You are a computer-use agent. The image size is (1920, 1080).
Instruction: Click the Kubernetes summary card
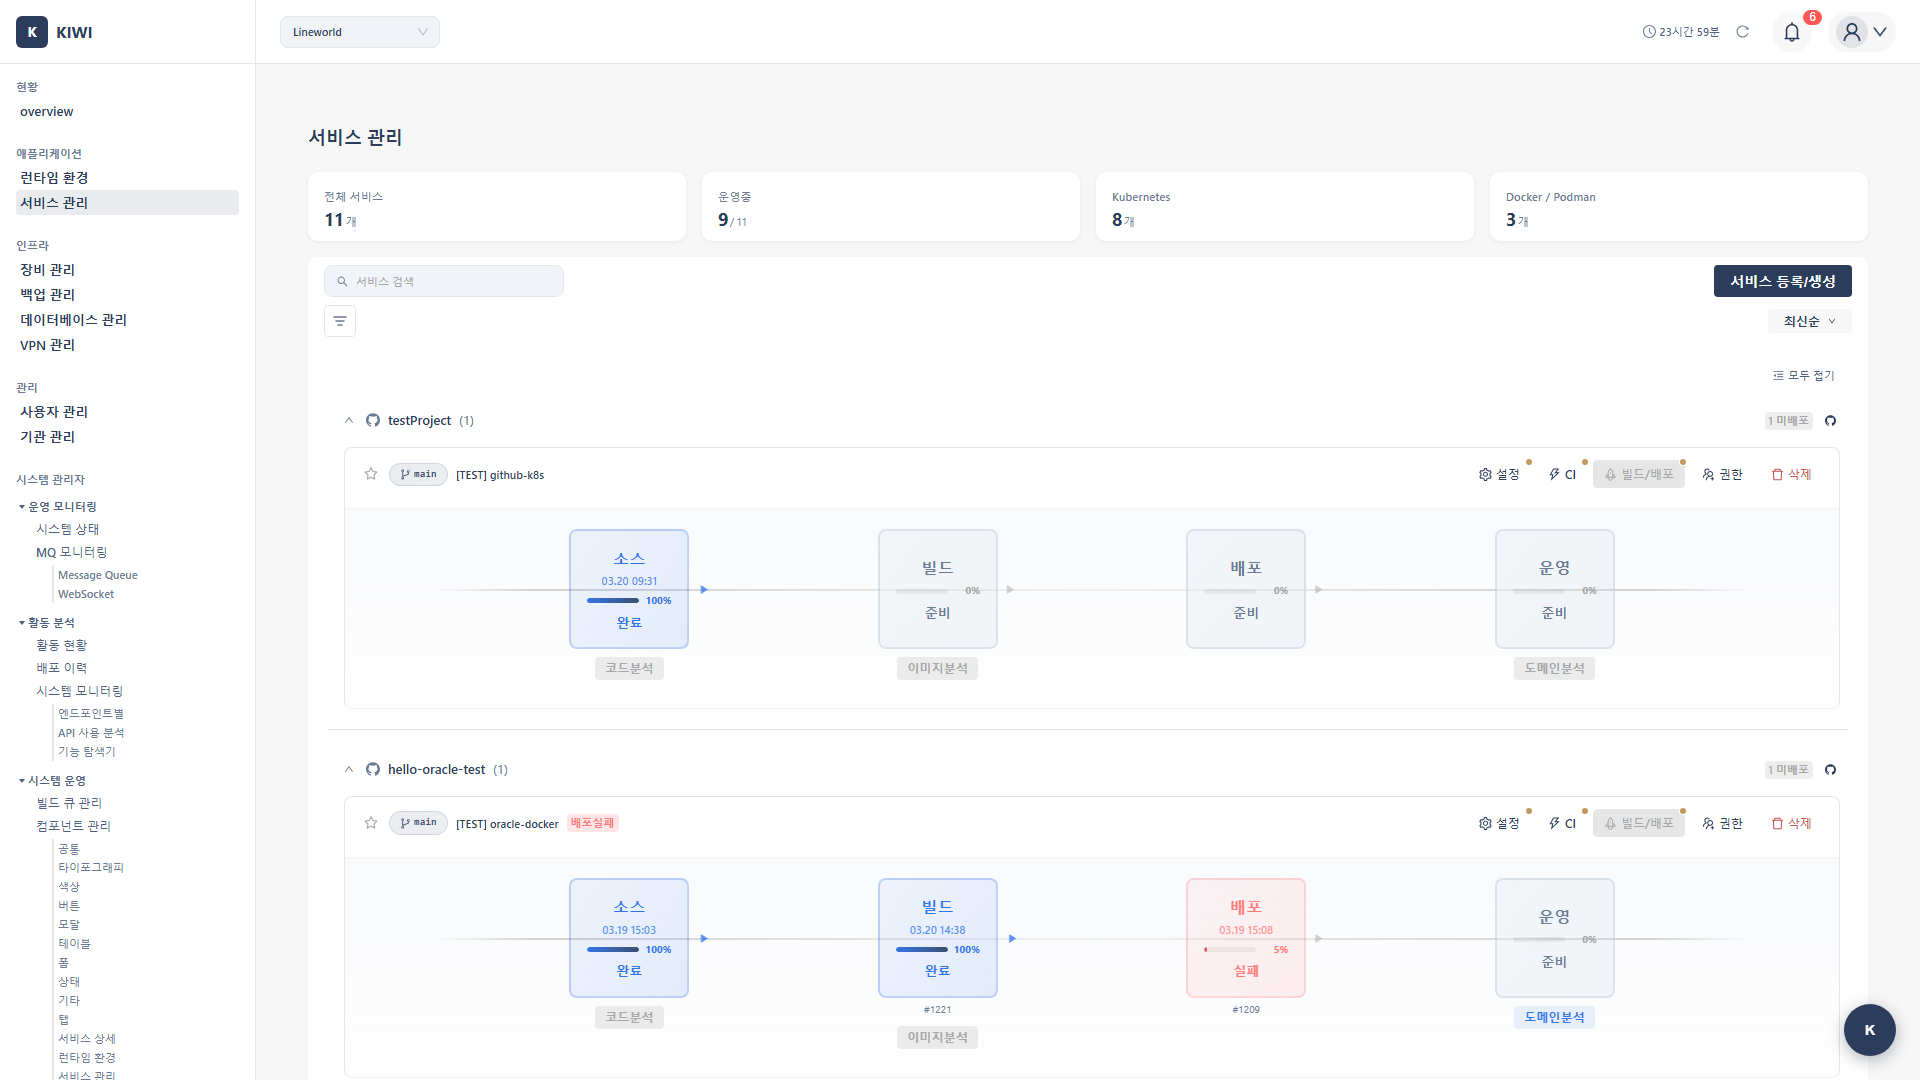pos(1285,206)
